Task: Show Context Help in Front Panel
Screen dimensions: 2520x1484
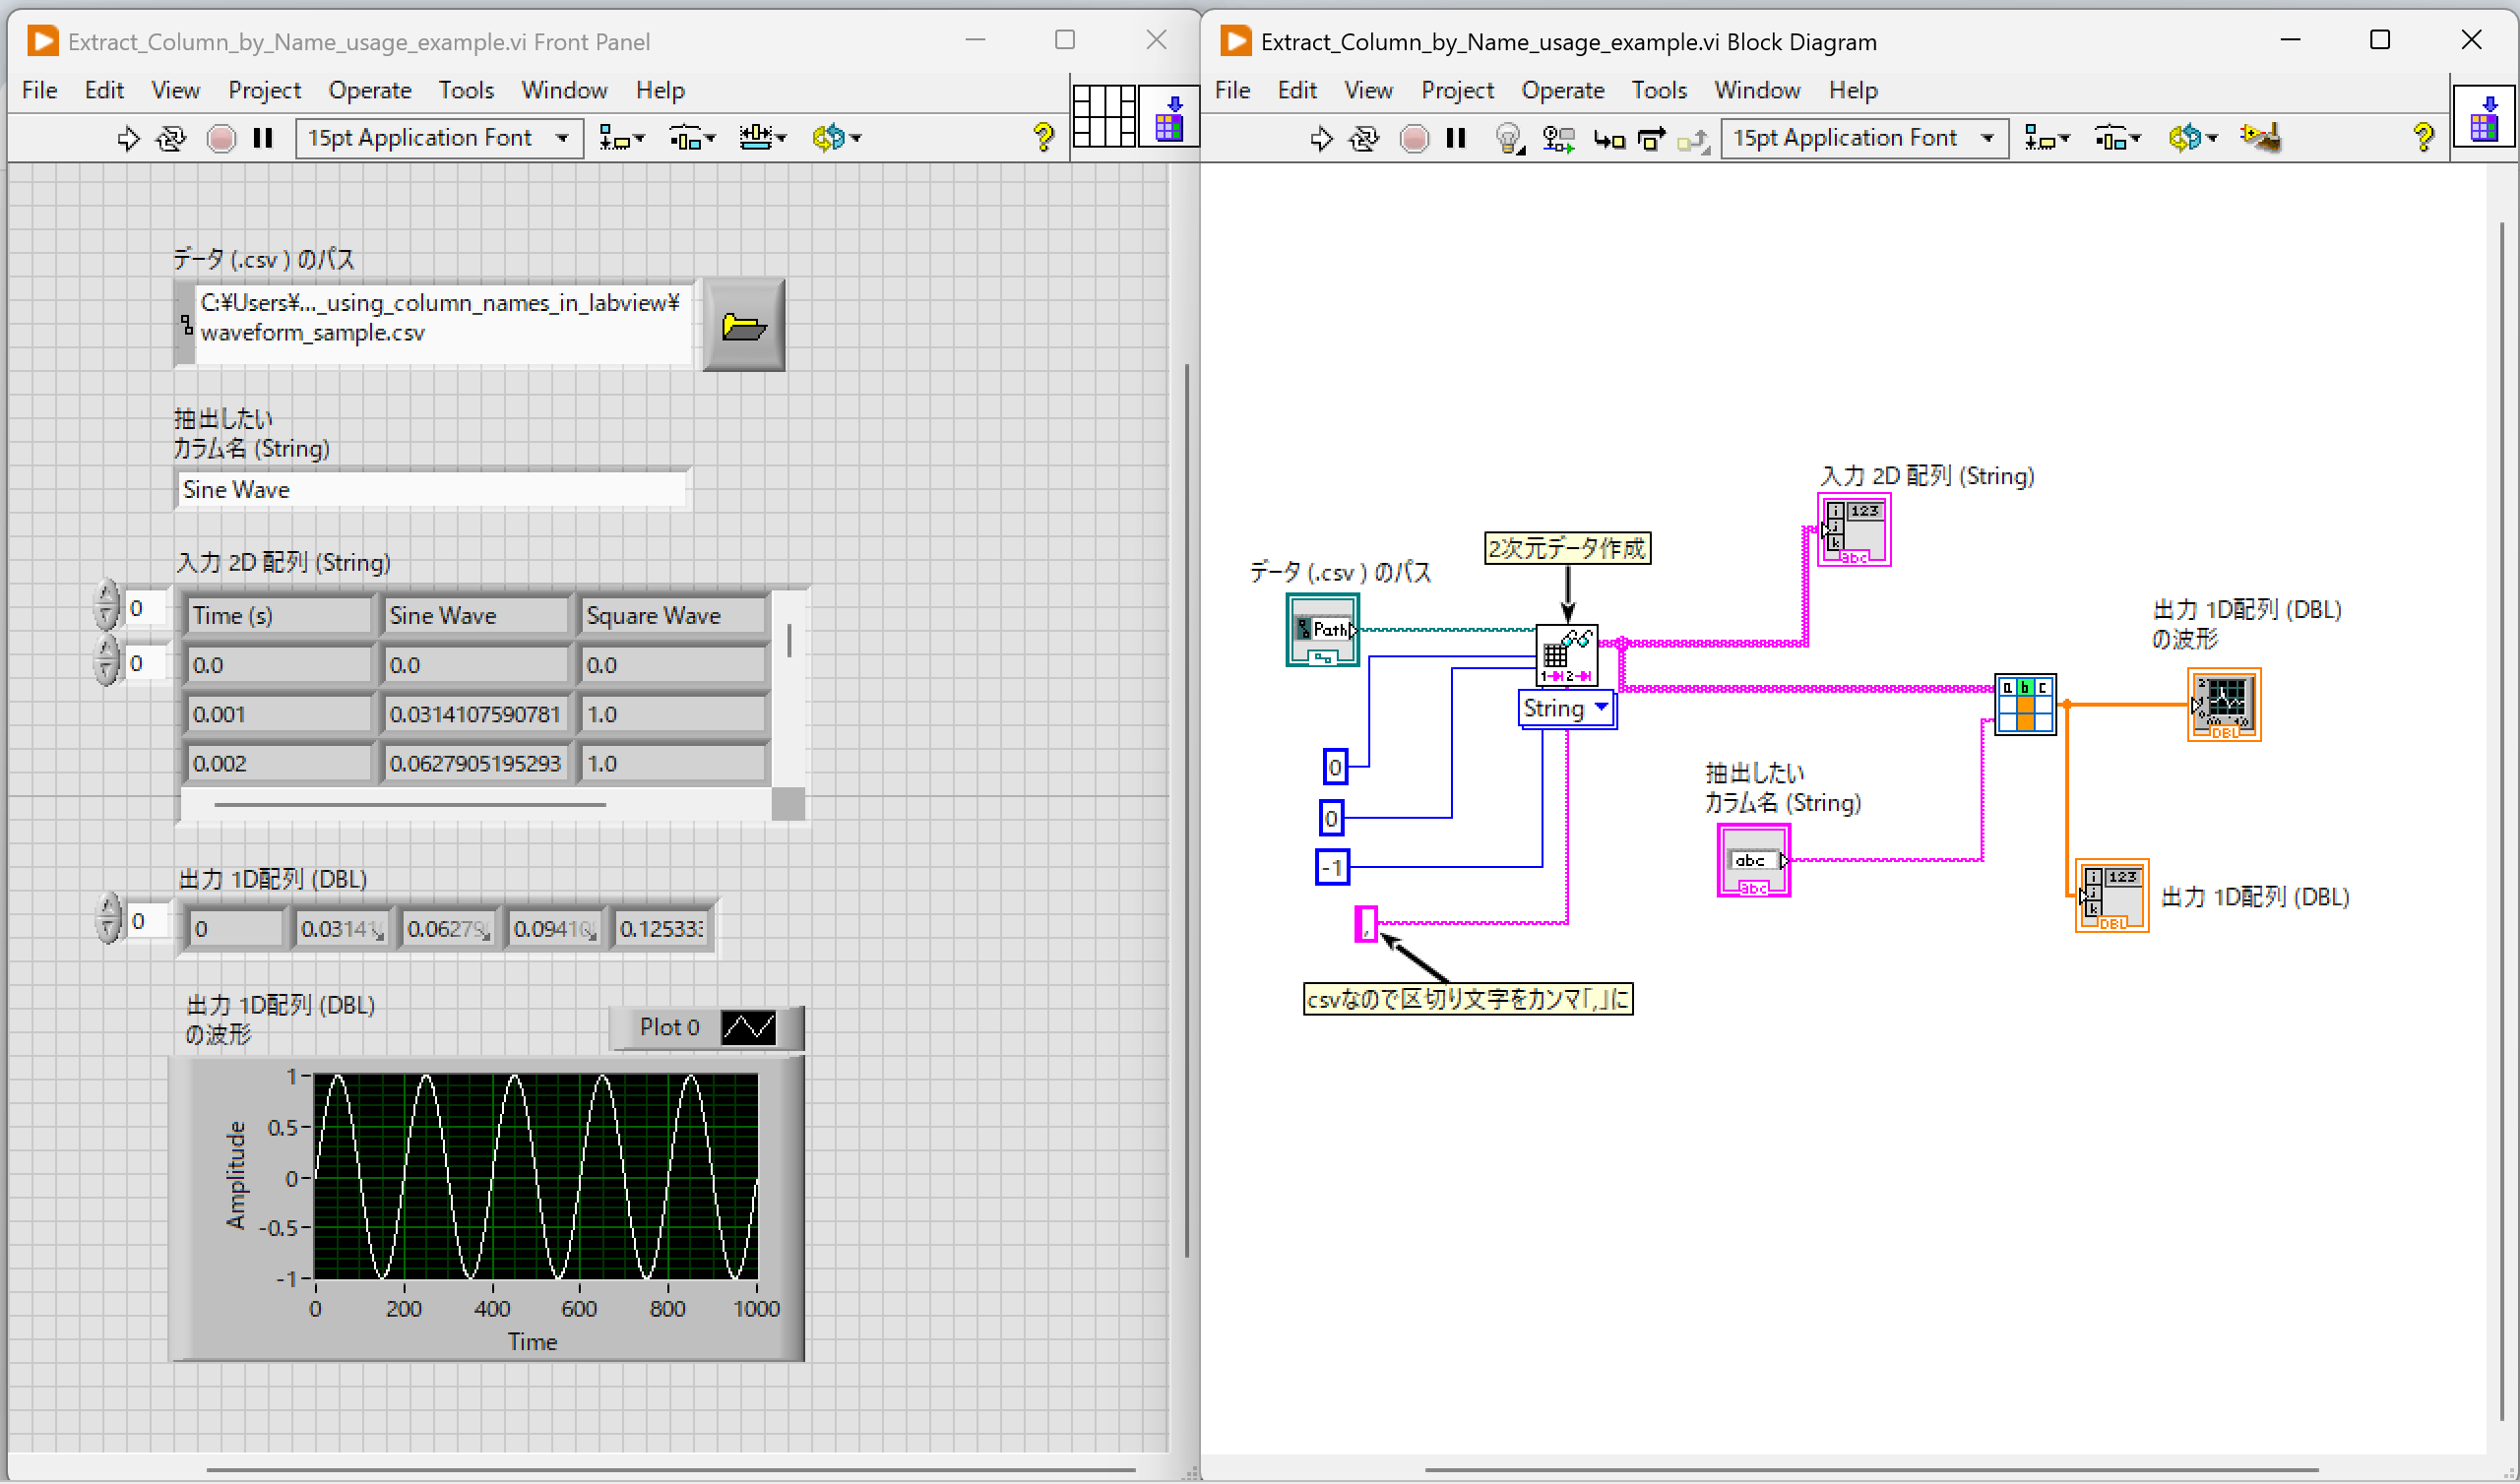Action: click(x=1043, y=138)
